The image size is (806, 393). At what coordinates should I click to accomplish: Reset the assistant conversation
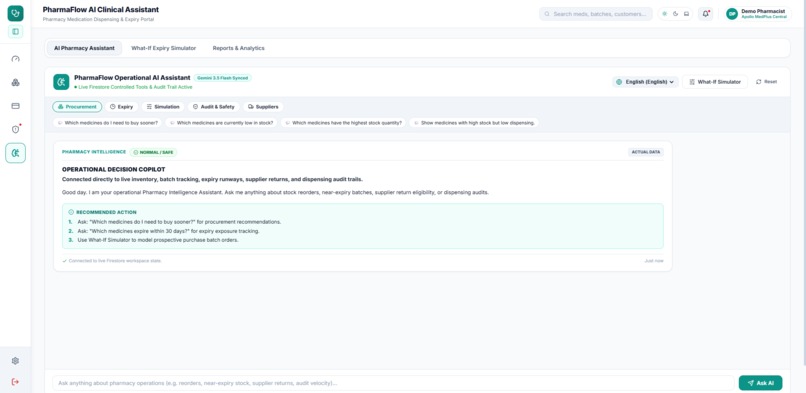tap(766, 82)
